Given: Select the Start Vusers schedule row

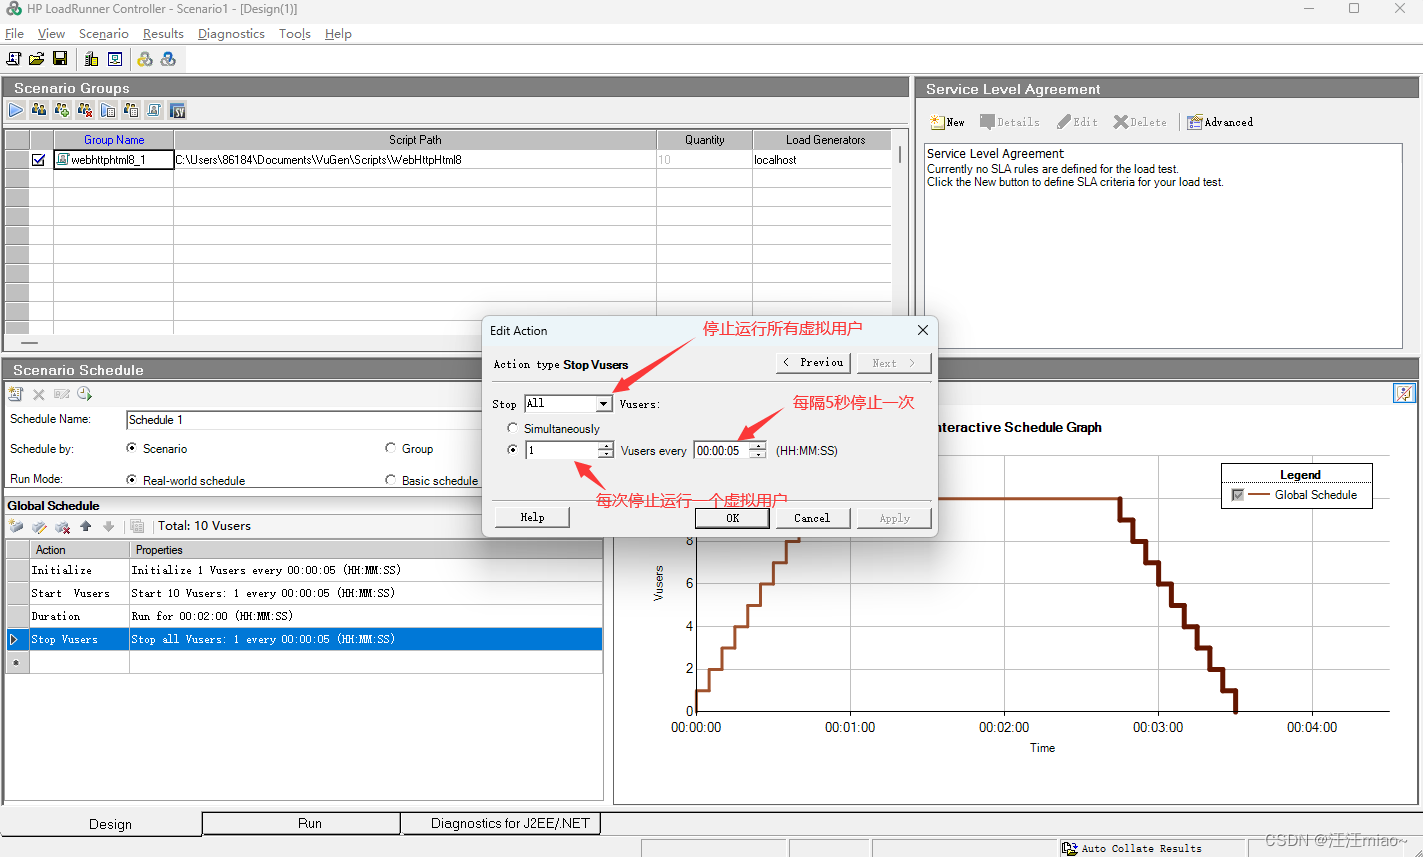Looking at the screenshot, I should pyautogui.click(x=304, y=593).
